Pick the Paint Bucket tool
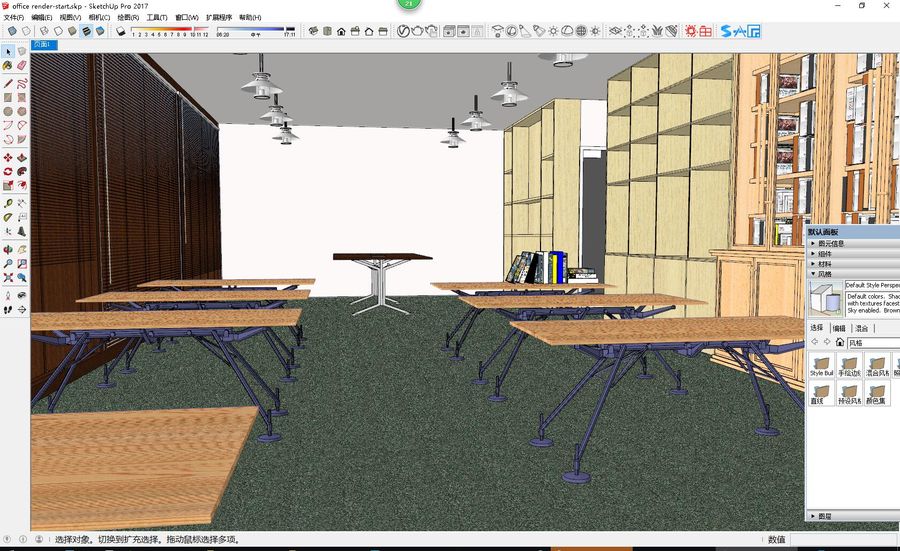900x551 pixels. tap(8, 65)
